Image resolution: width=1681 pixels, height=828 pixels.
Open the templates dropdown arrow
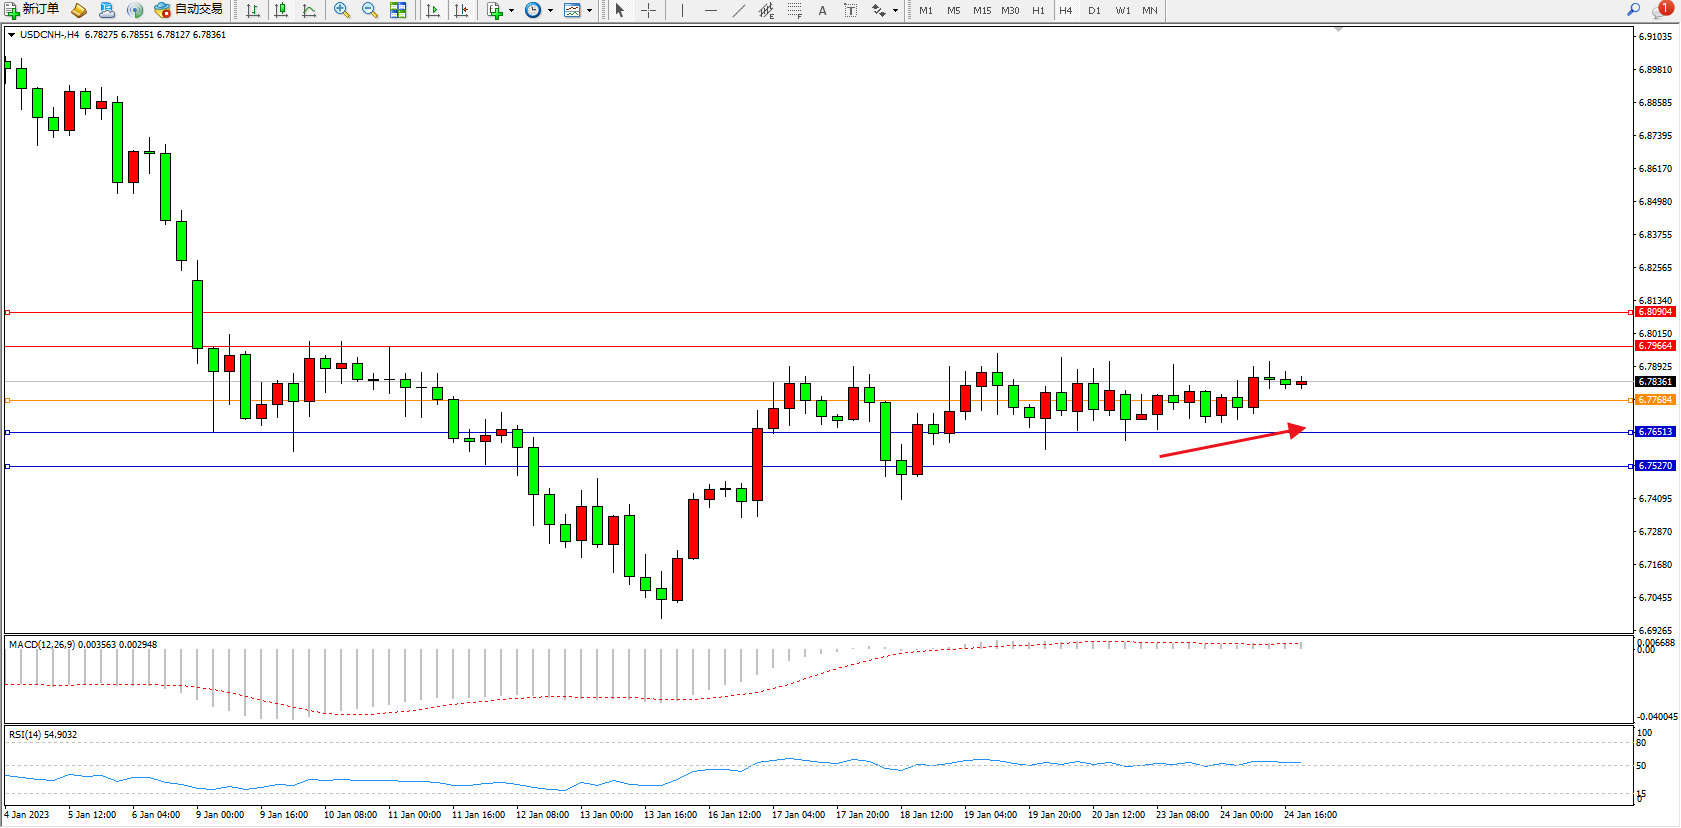[589, 10]
